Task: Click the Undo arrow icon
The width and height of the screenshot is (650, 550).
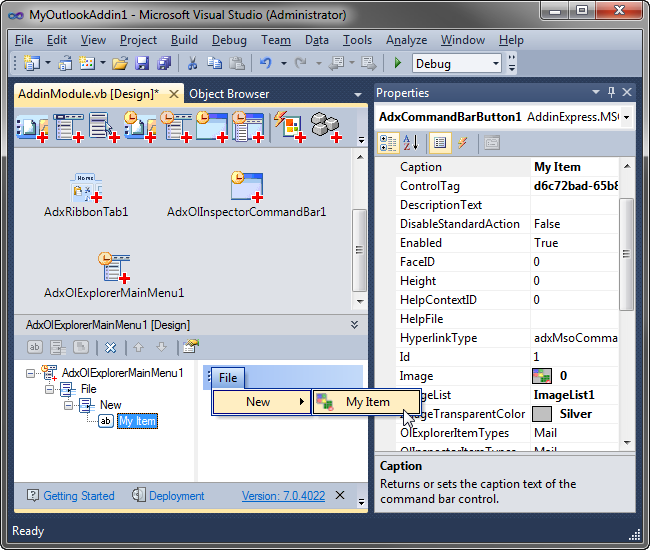Action: pyautogui.click(x=265, y=63)
